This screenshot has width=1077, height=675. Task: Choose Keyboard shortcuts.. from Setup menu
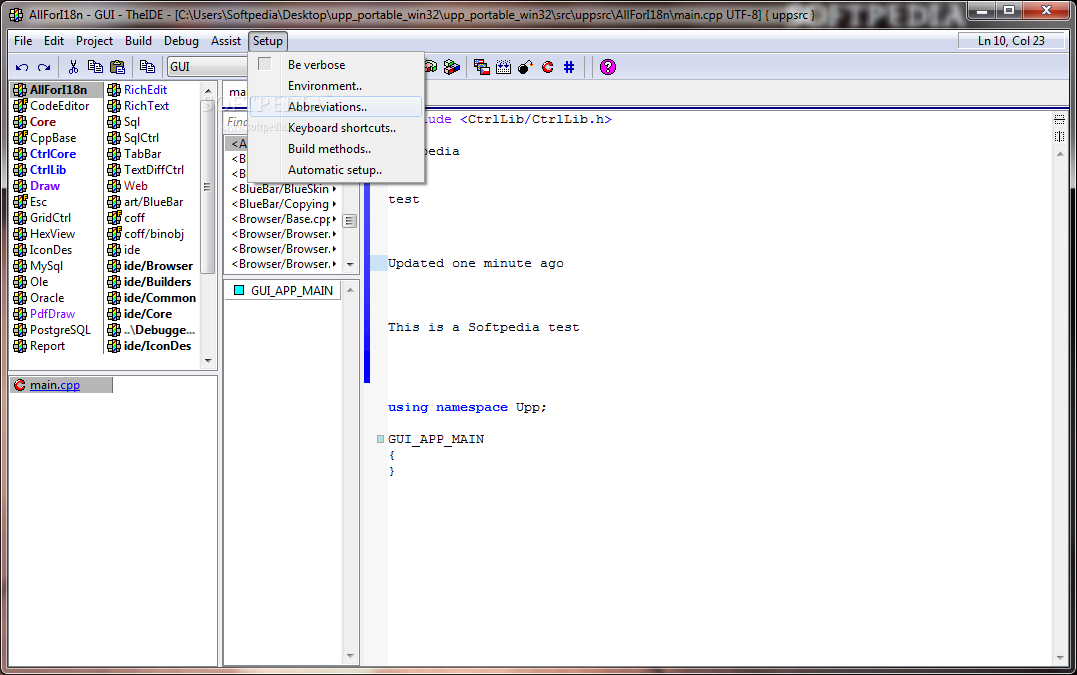(x=336, y=128)
